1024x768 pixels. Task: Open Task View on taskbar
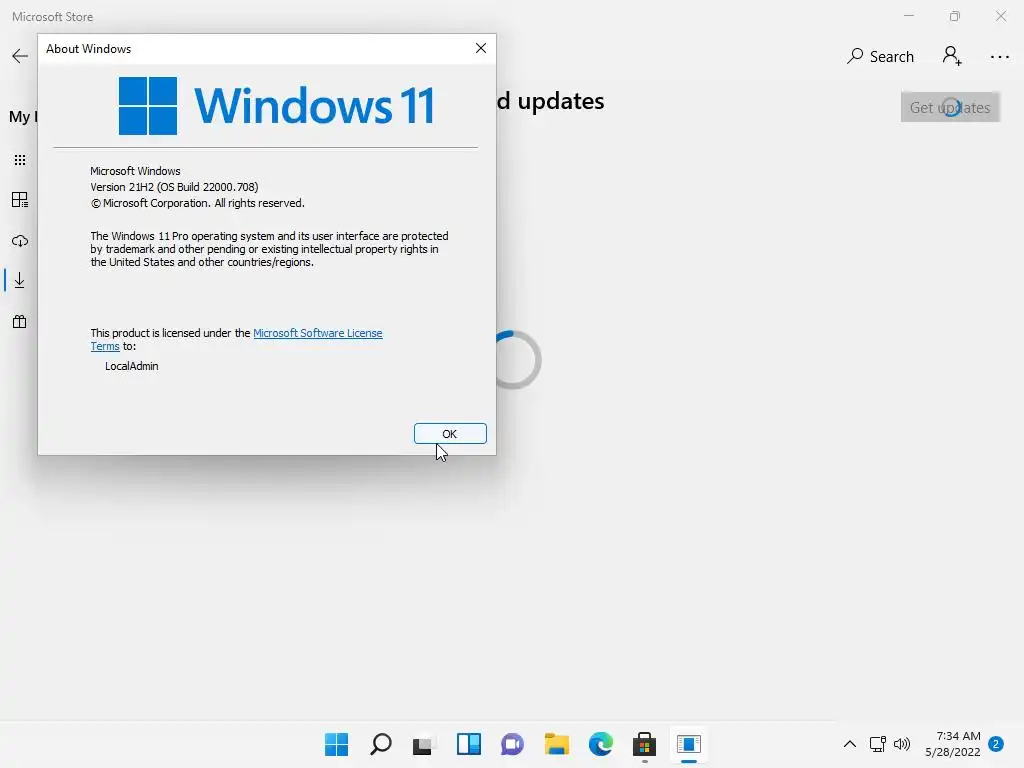[424, 744]
